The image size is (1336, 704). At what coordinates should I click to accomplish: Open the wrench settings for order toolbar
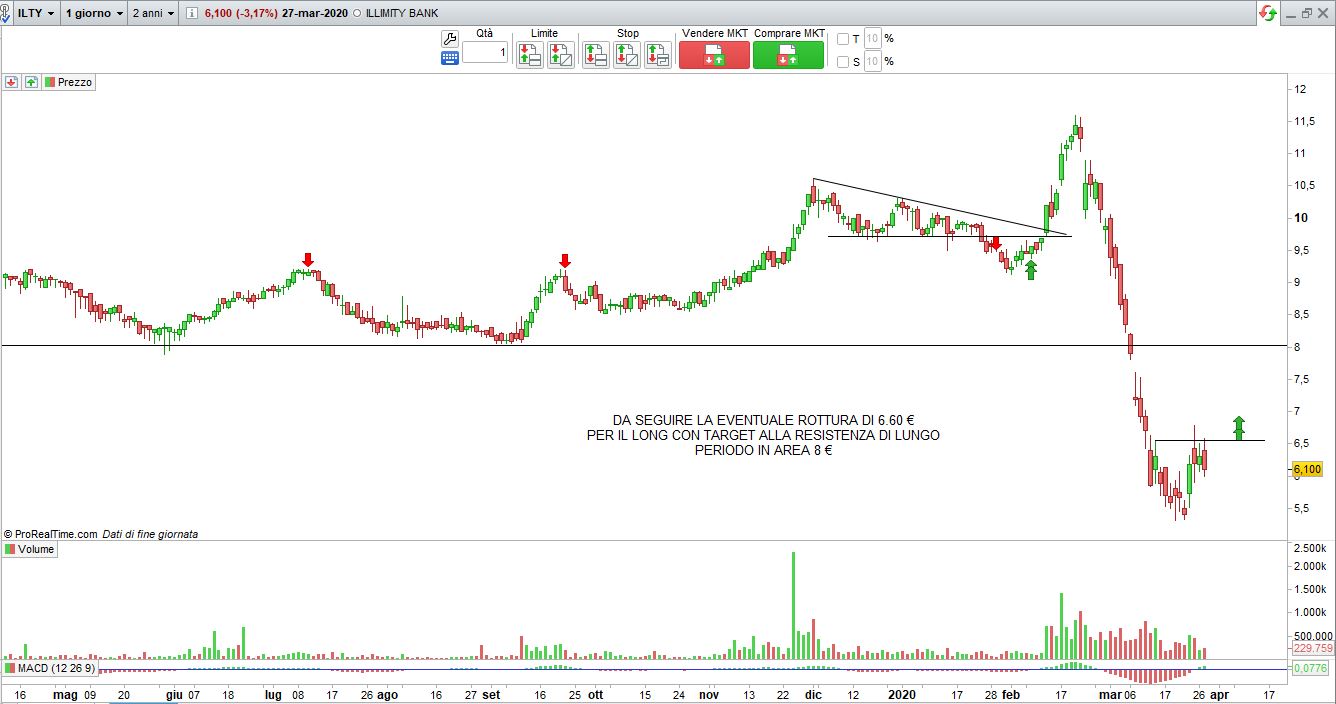(450, 39)
